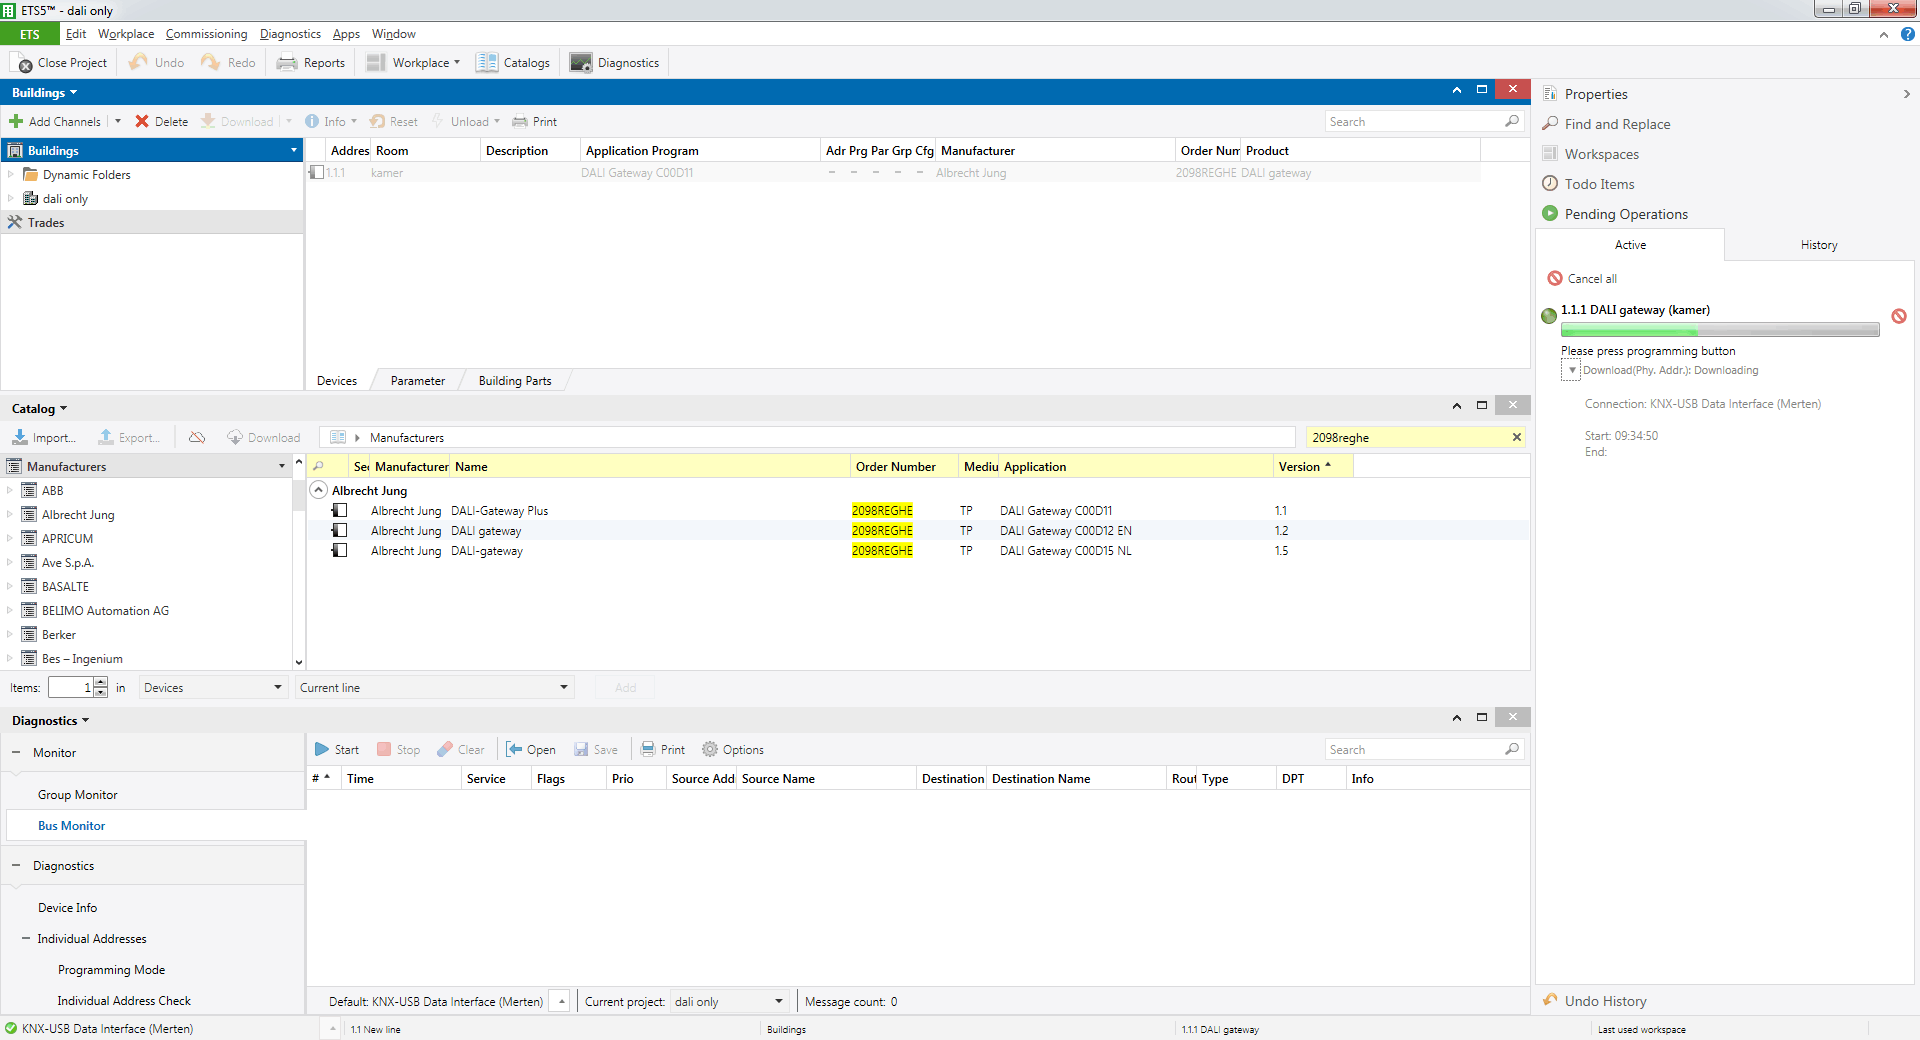
Task: Click the DALI gateway download progress bar
Action: [x=1719, y=330]
